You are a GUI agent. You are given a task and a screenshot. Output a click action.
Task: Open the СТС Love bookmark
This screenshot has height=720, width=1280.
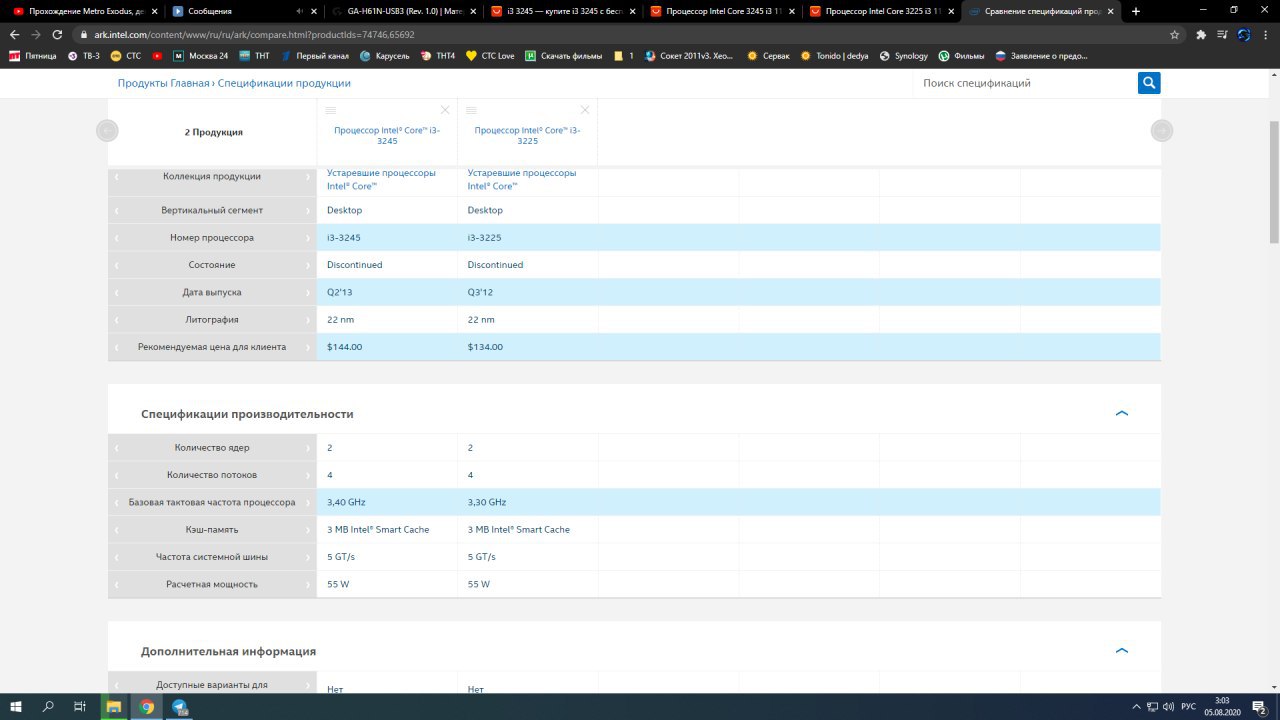[490, 56]
